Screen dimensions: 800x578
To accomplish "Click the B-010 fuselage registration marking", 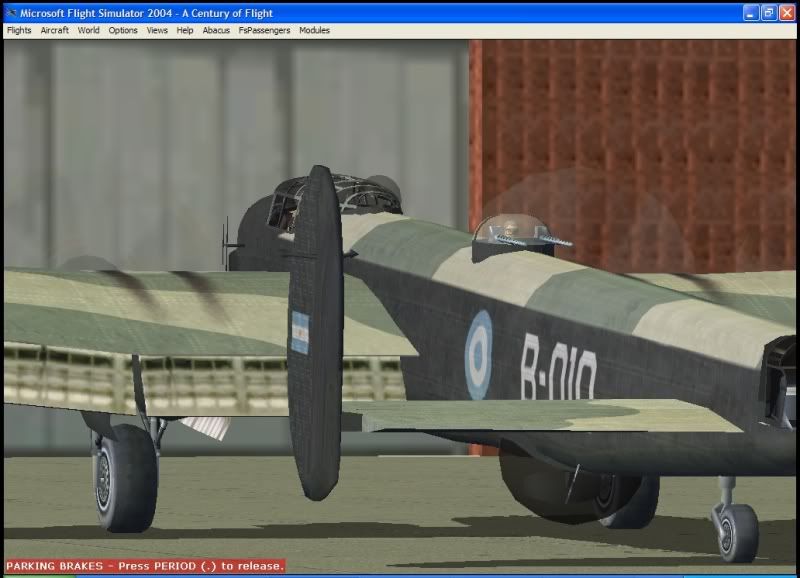I will click(558, 367).
